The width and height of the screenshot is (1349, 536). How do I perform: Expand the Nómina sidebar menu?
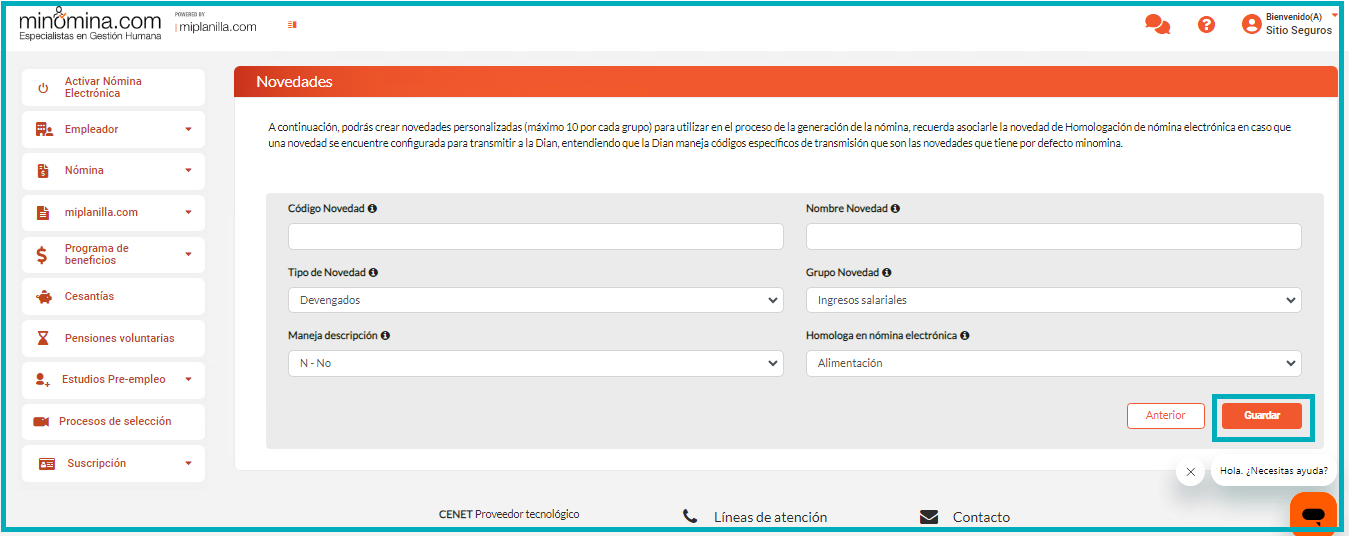[x=113, y=171]
